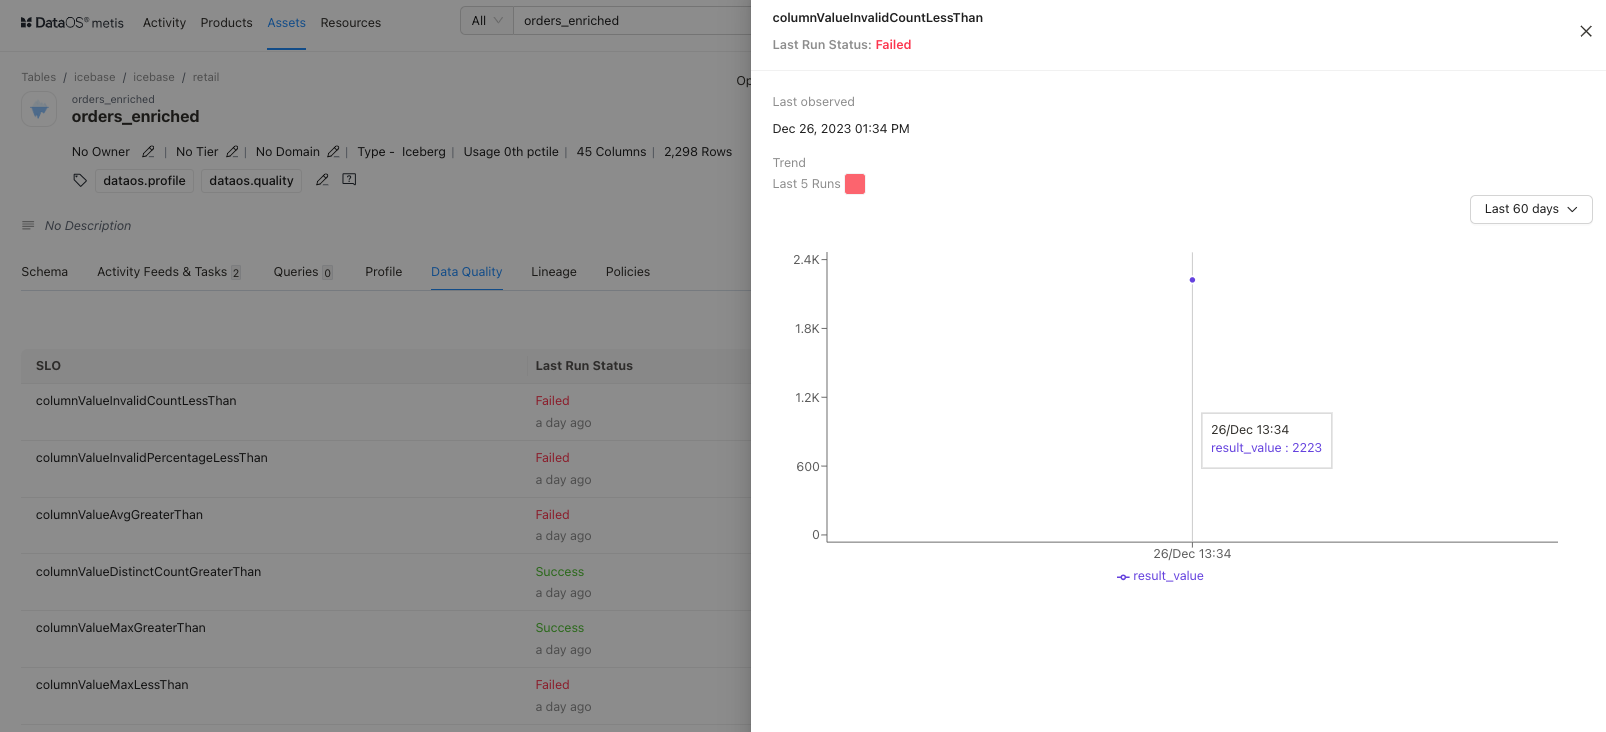1606x732 pixels.
Task: Switch to the Schema tab
Action: coord(45,272)
